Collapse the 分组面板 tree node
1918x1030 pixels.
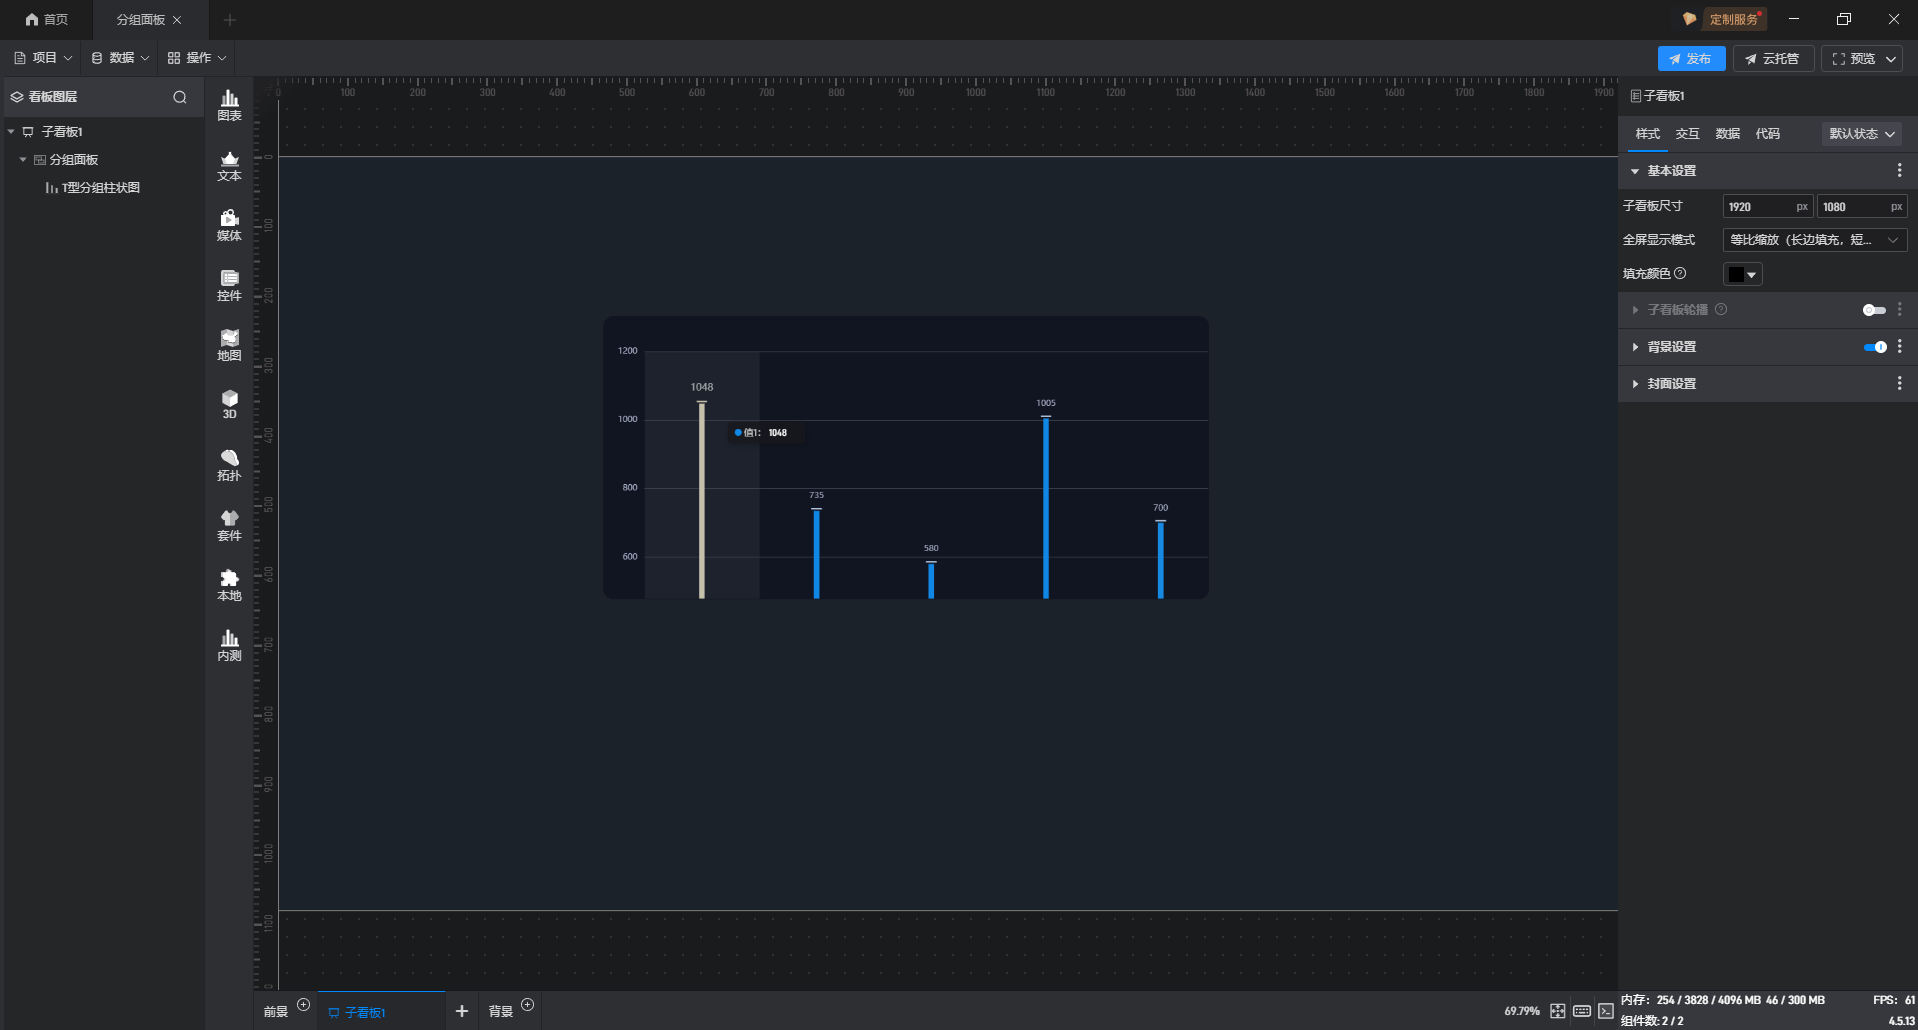click(23, 160)
